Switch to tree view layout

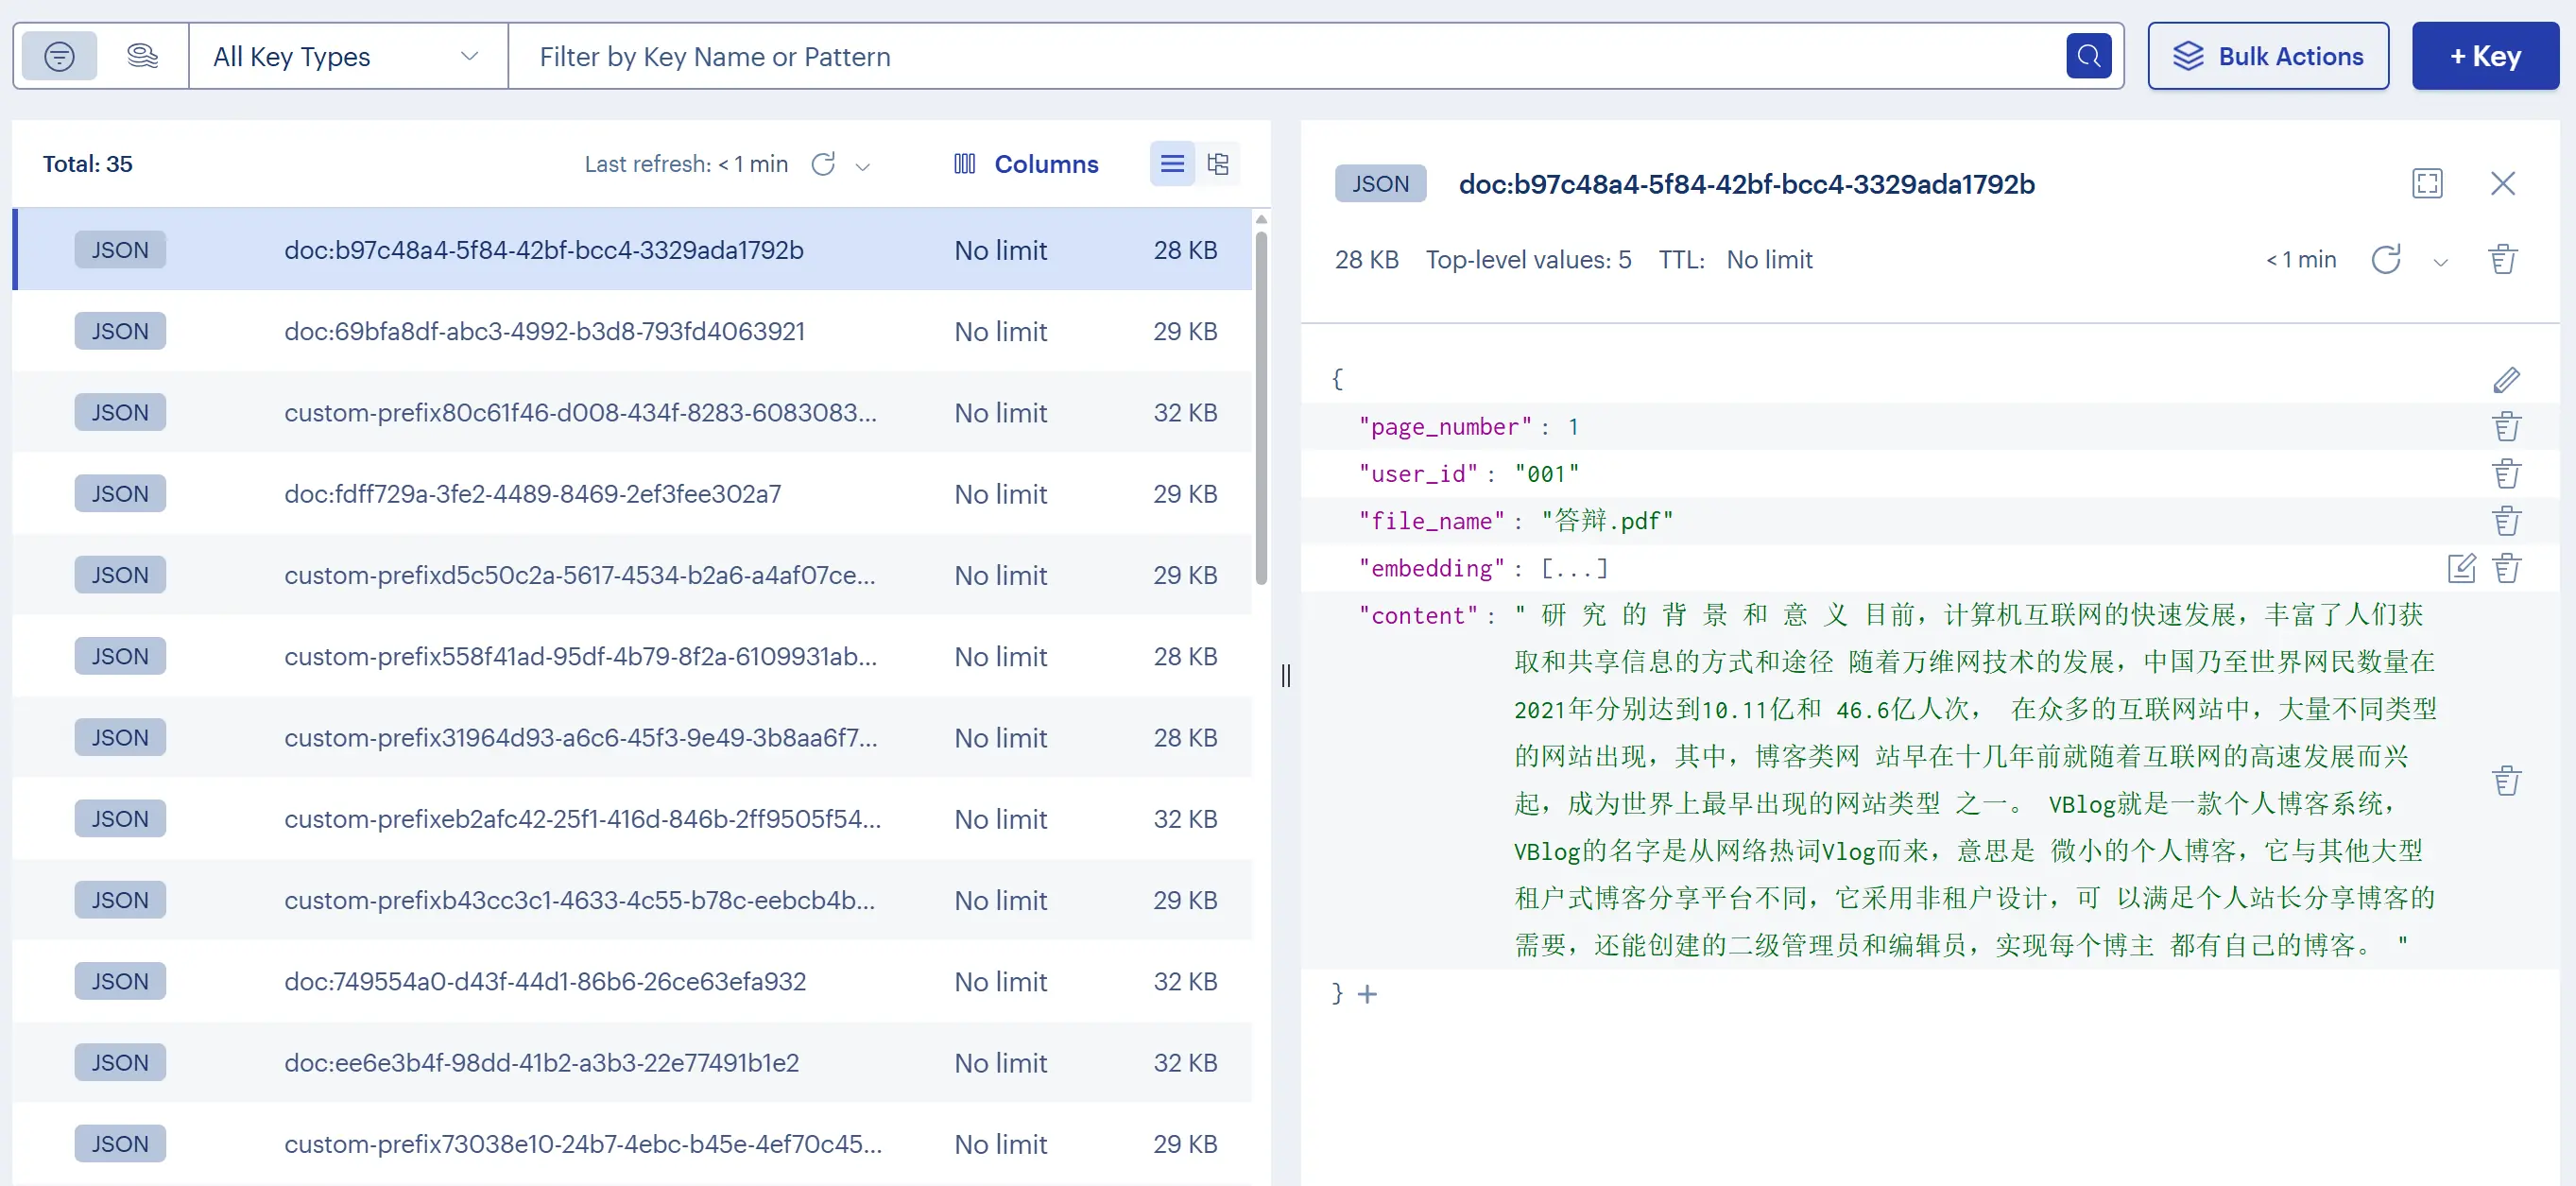coord(1217,164)
